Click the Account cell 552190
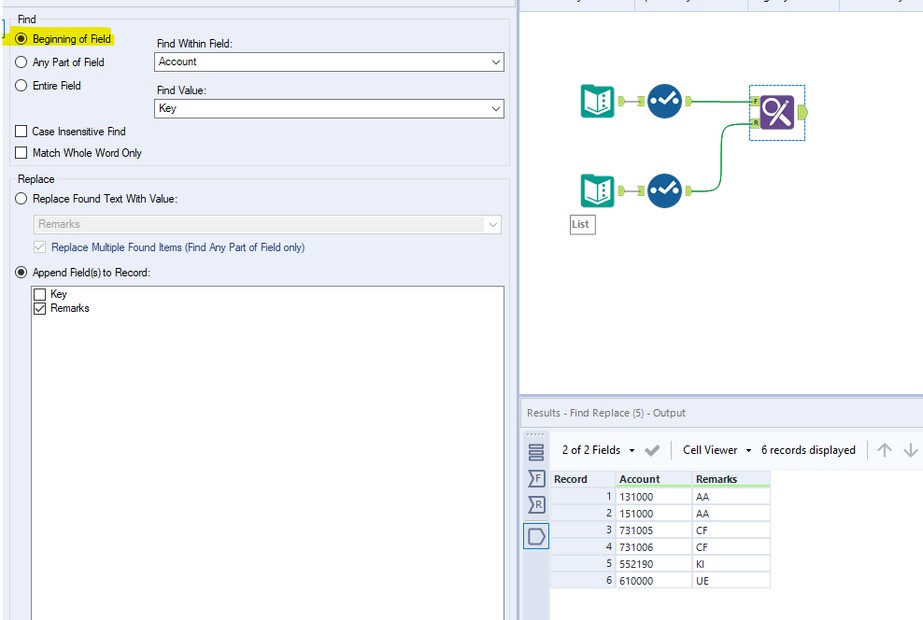 pos(653,564)
